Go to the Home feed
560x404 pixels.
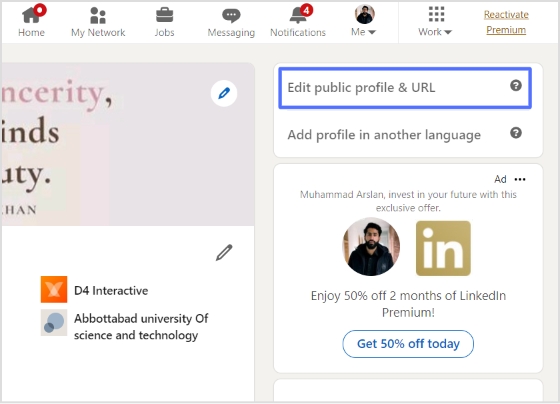click(x=31, y=21)
